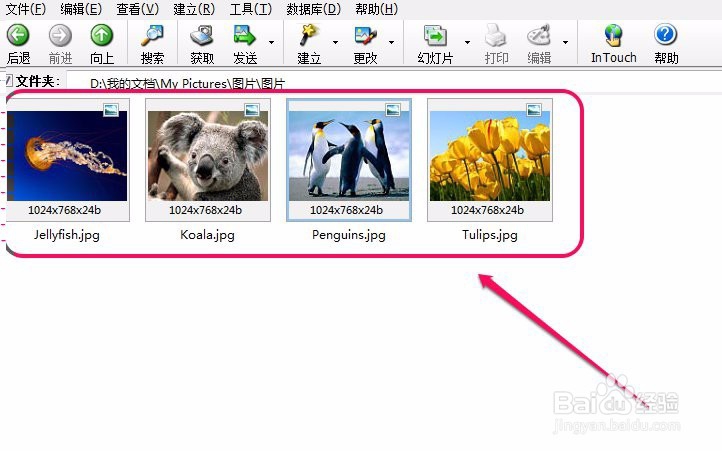Screen dimensions: 722x451
Task: Click the Forward (前进) arrow icon
Action: pyautogui.click(x=60, y=35)
